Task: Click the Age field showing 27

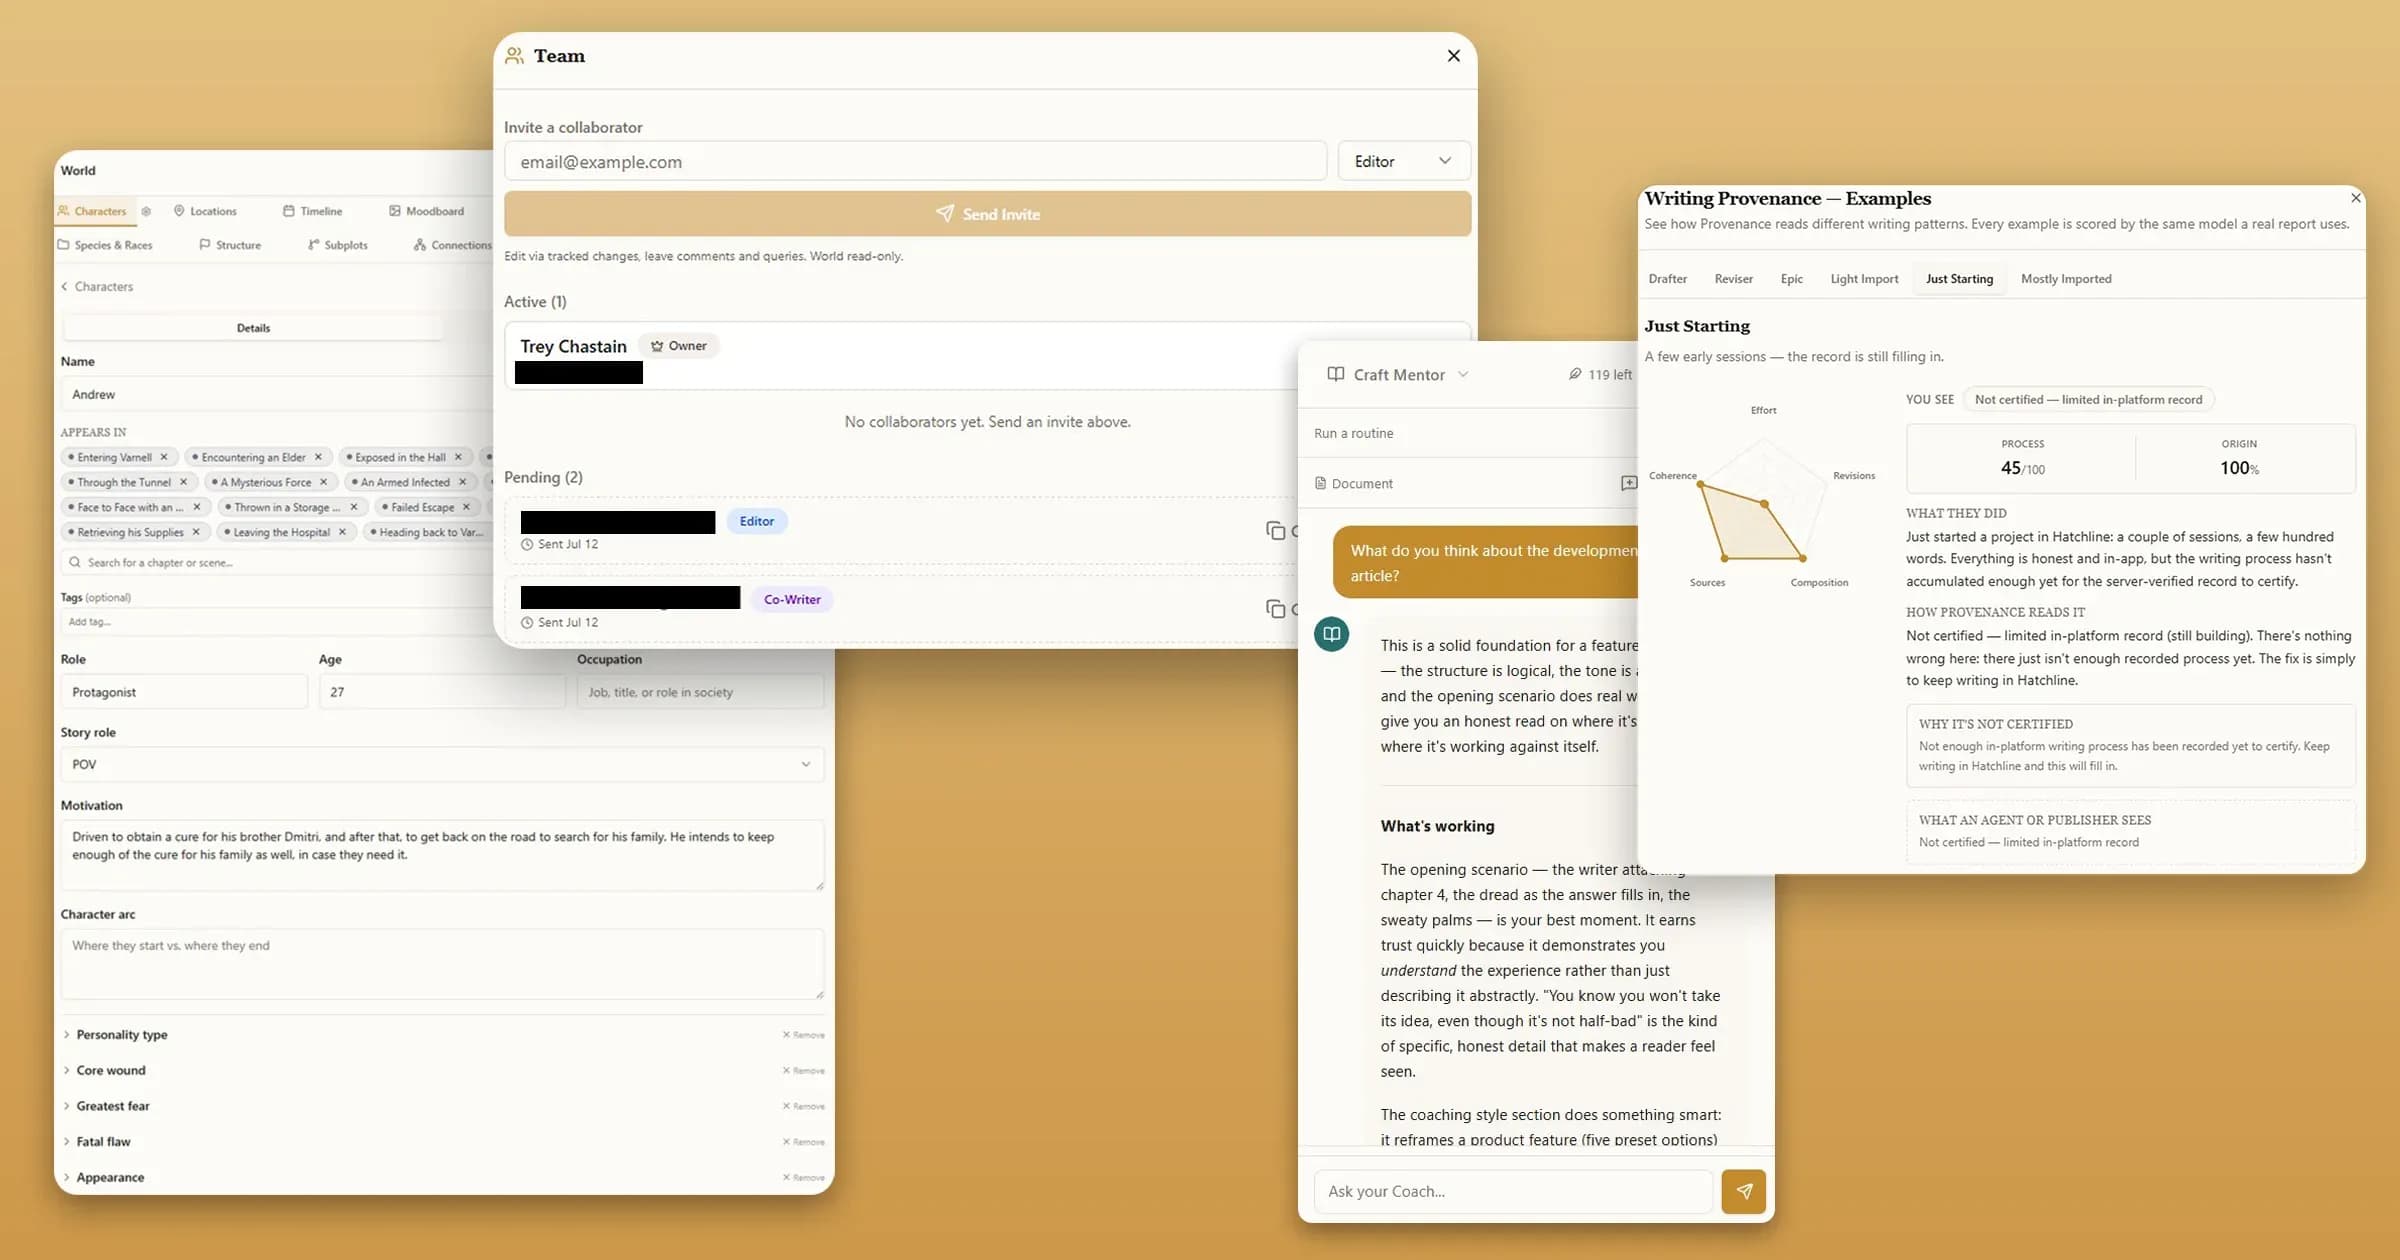Action: click(x=441, y=692)
